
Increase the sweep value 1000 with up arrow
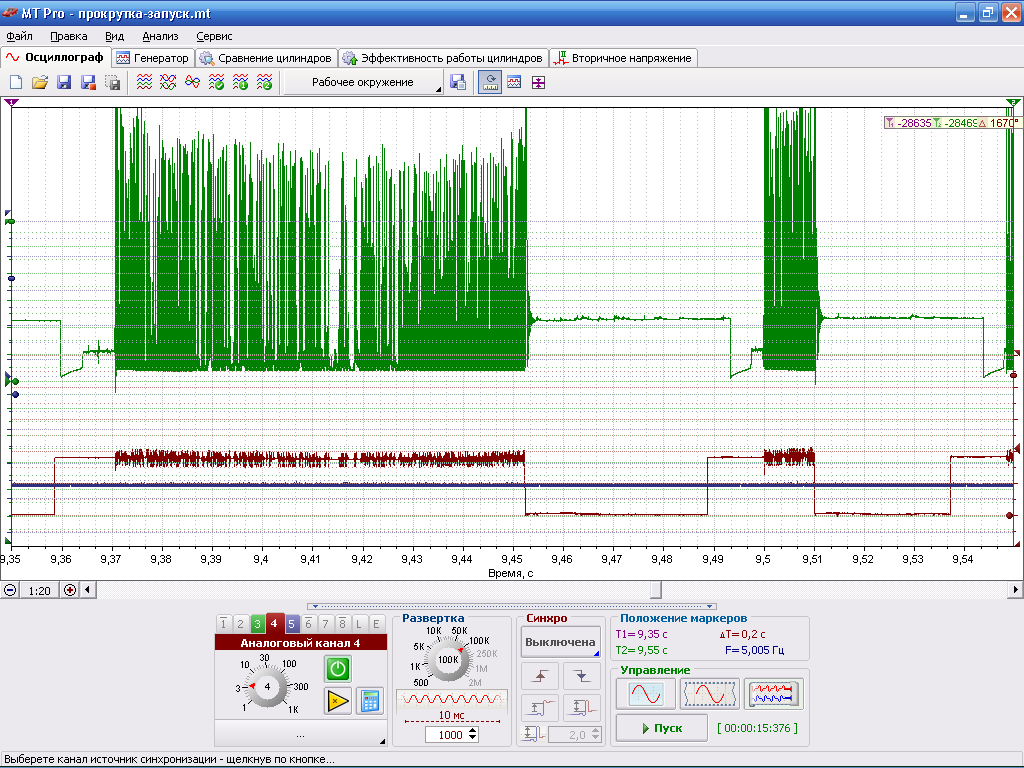(473, 731)
